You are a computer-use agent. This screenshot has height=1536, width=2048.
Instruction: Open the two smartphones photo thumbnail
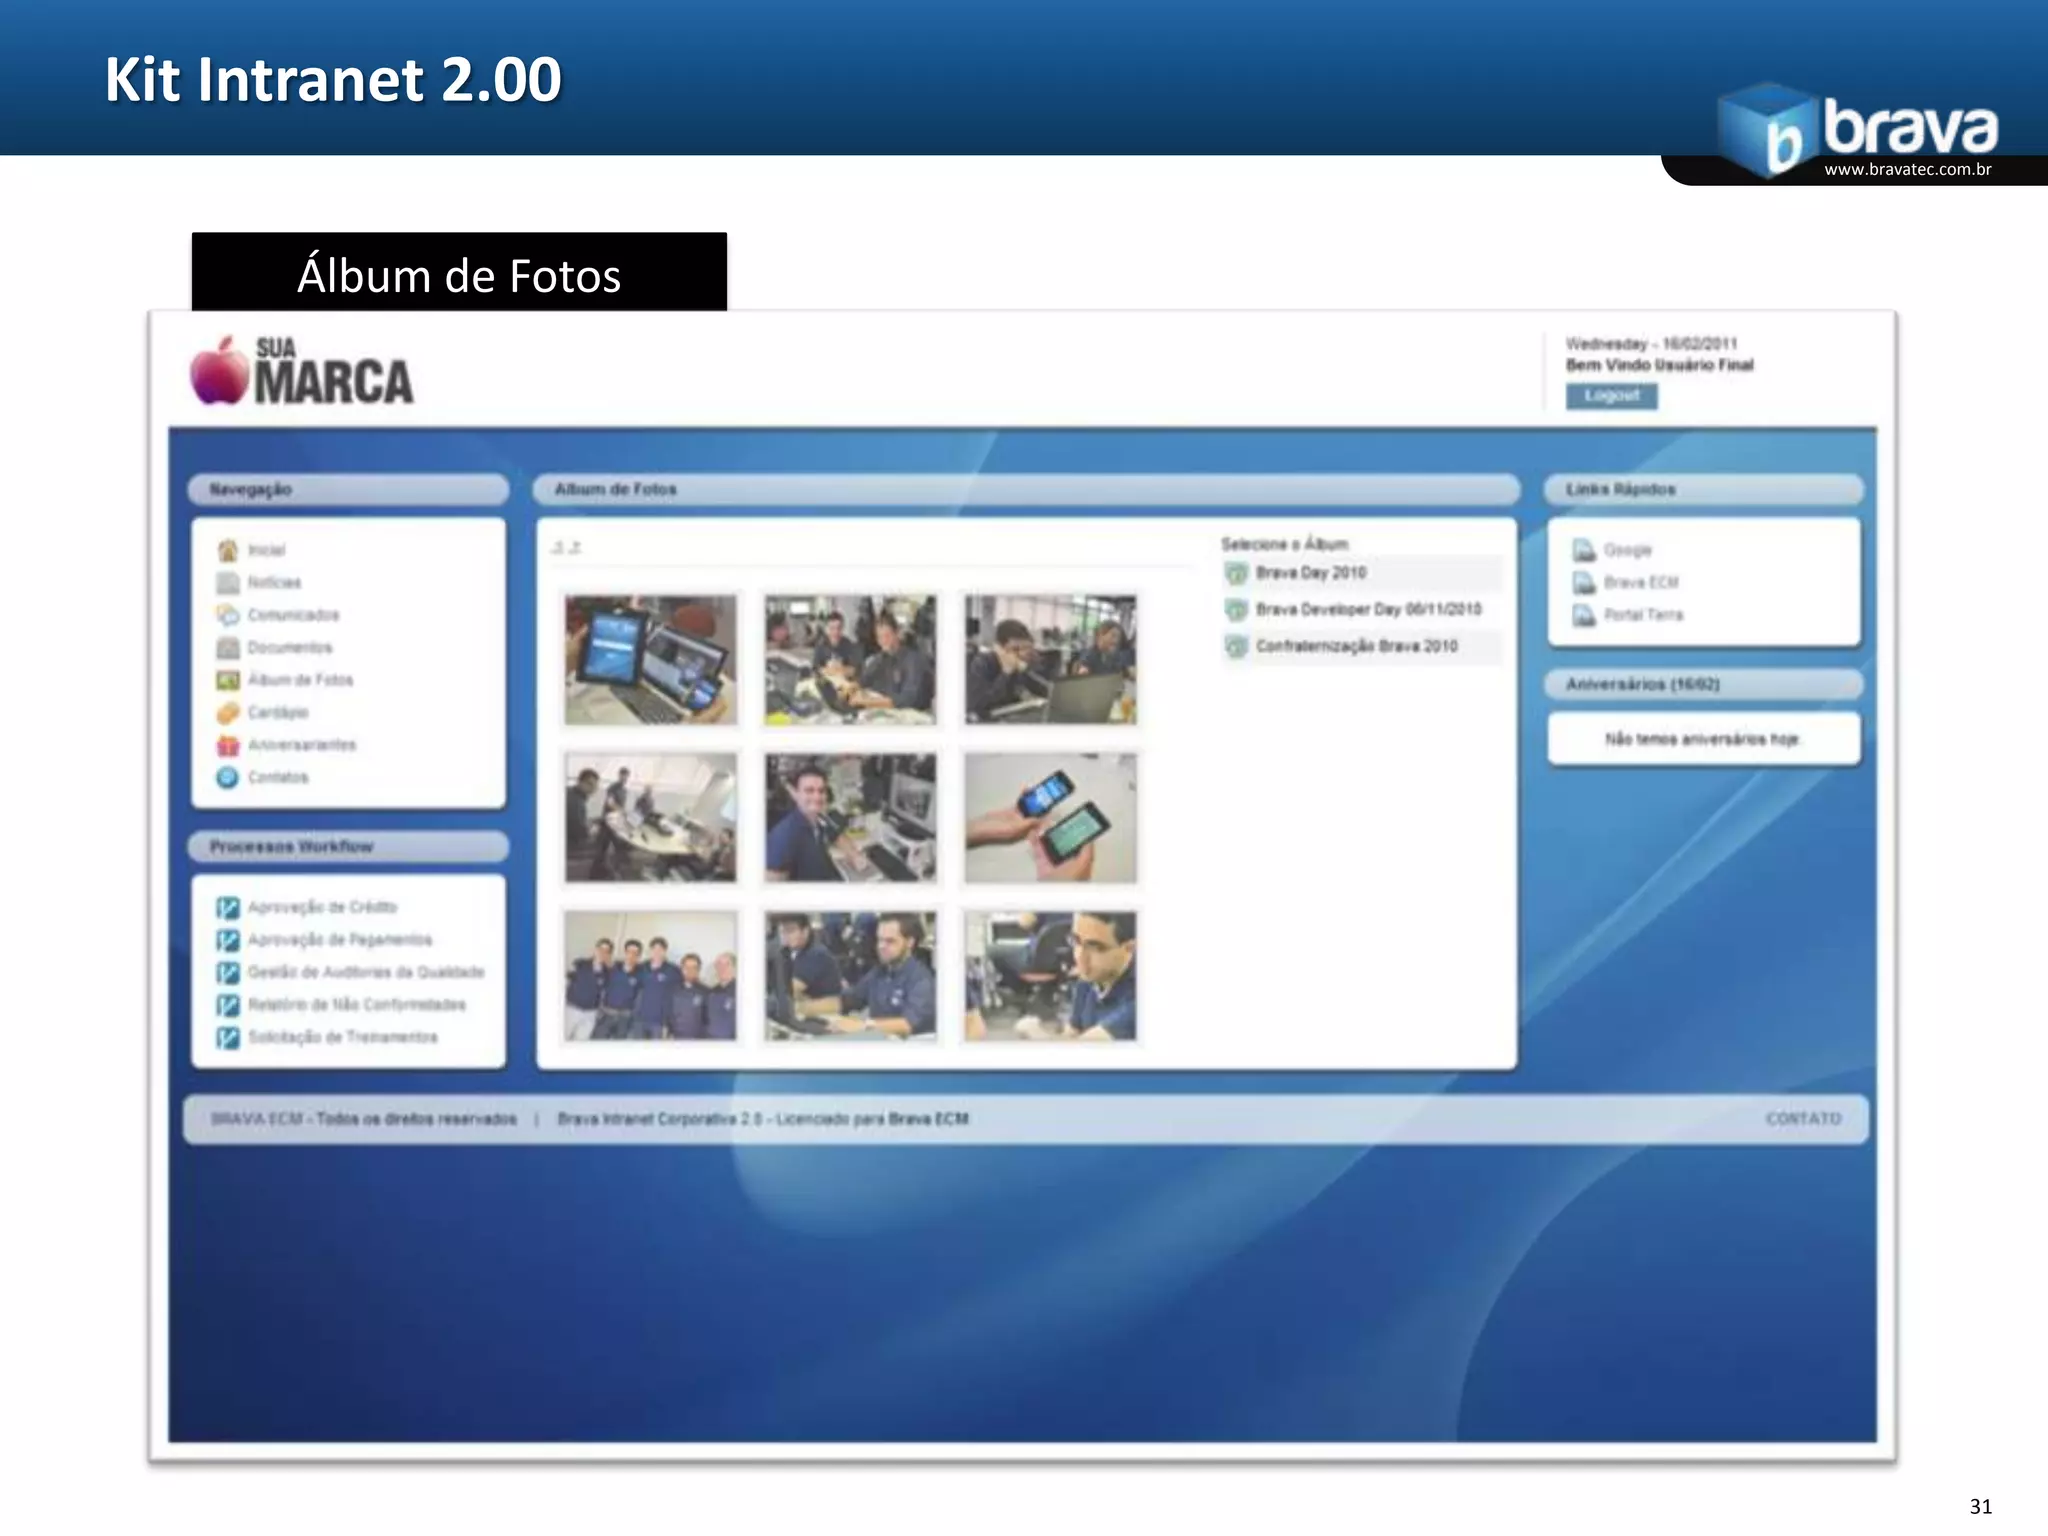[x=1050, y=817]
